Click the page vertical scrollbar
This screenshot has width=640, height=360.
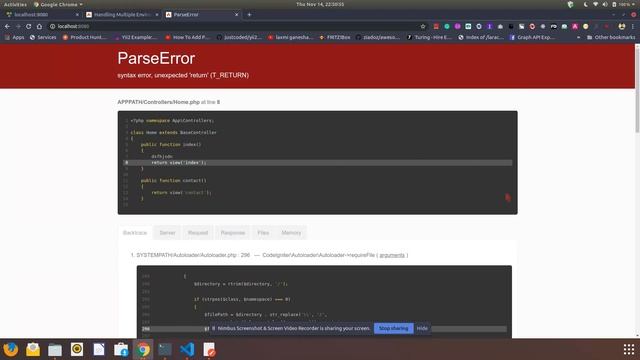637,90
